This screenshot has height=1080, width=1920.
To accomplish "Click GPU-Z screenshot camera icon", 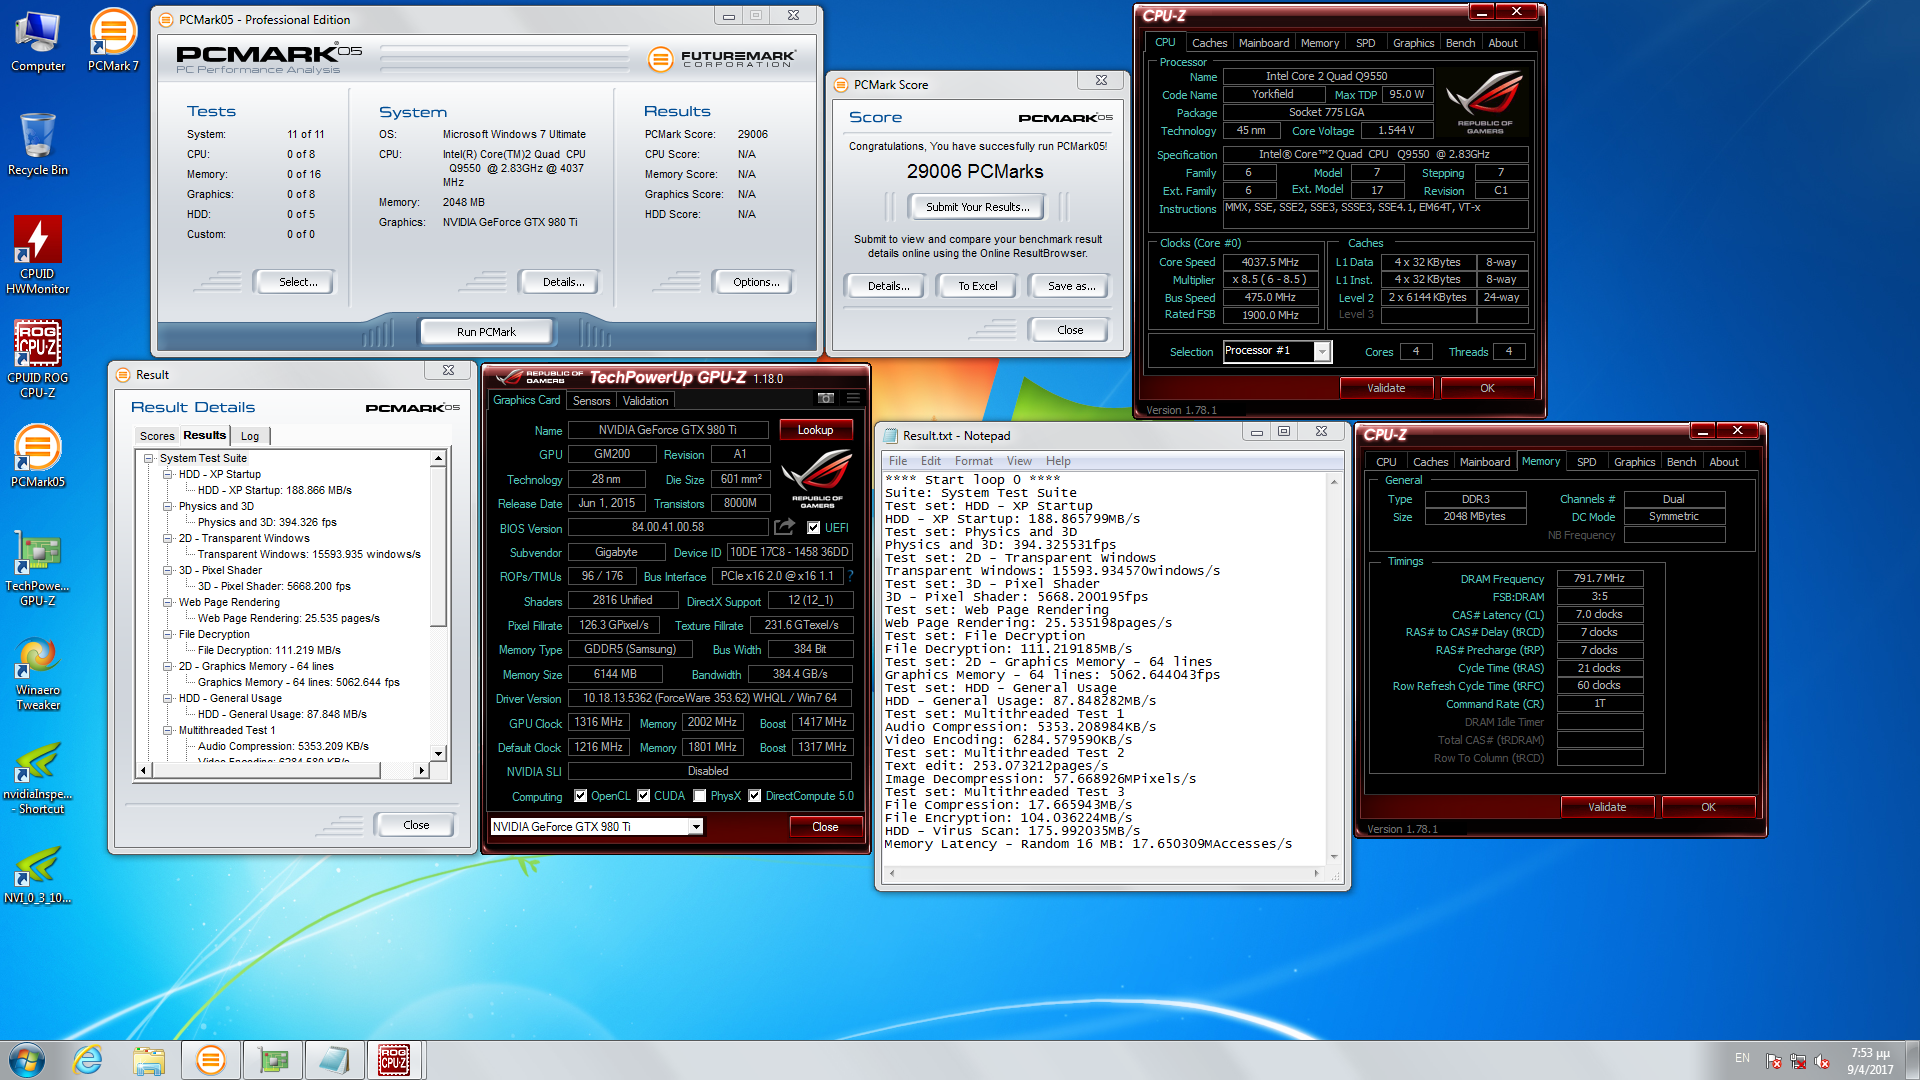I will click(826, 399).
